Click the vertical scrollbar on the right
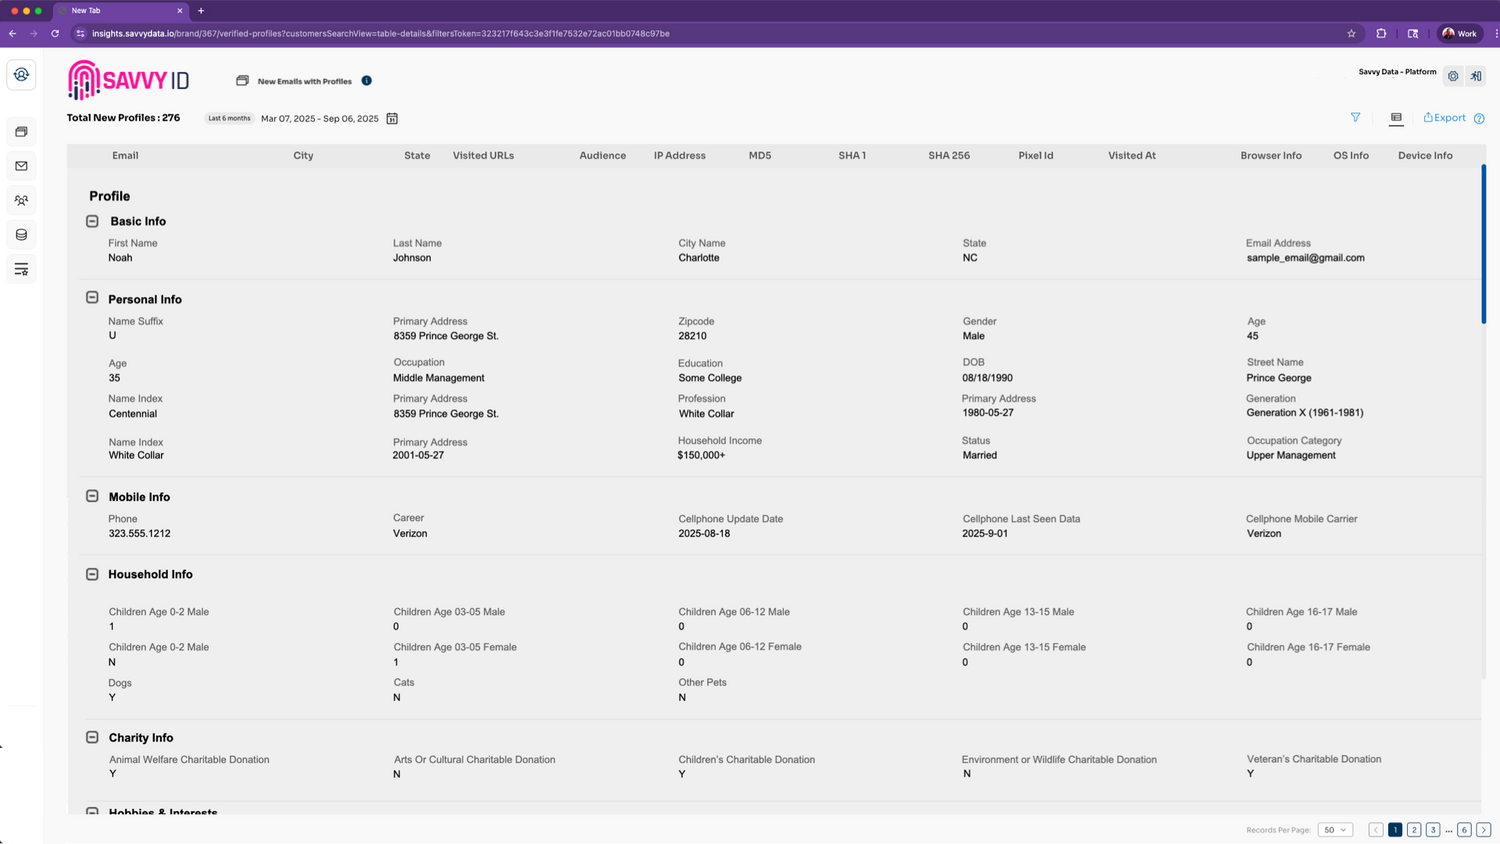 click(1483, 245)
